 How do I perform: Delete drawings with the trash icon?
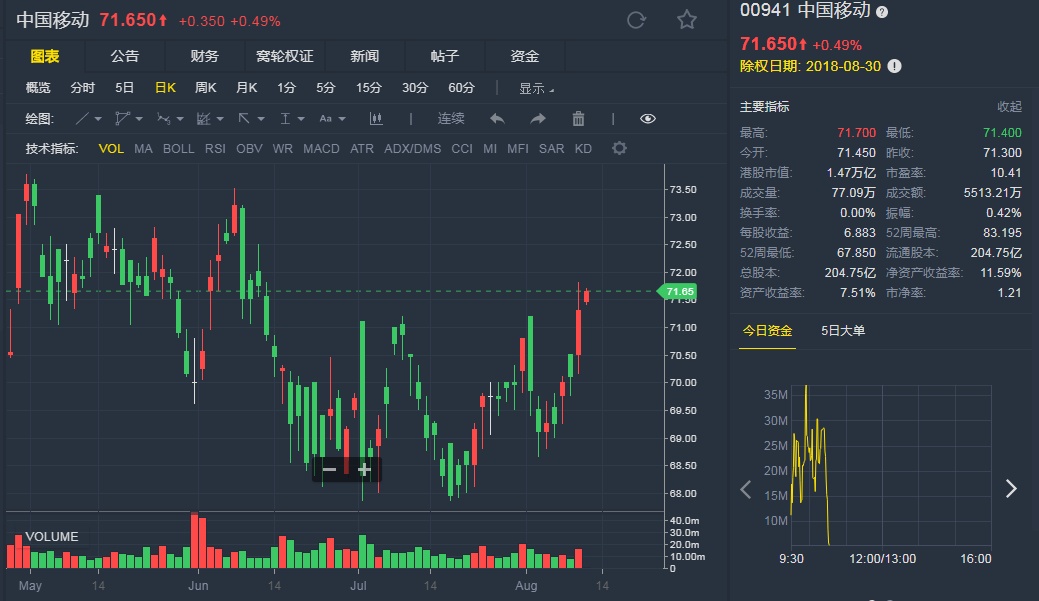pyautogui.click(x=578, y=119)
